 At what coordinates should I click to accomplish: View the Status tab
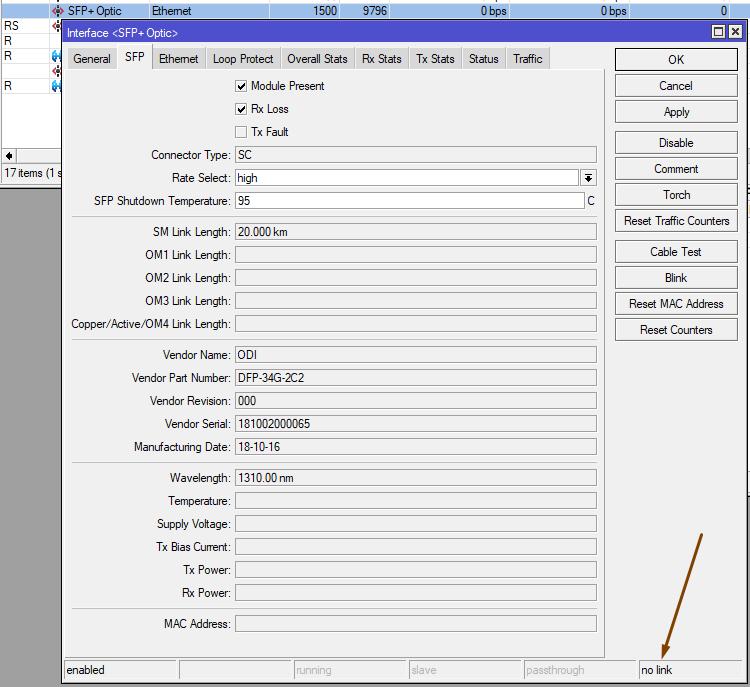(484, 59)
